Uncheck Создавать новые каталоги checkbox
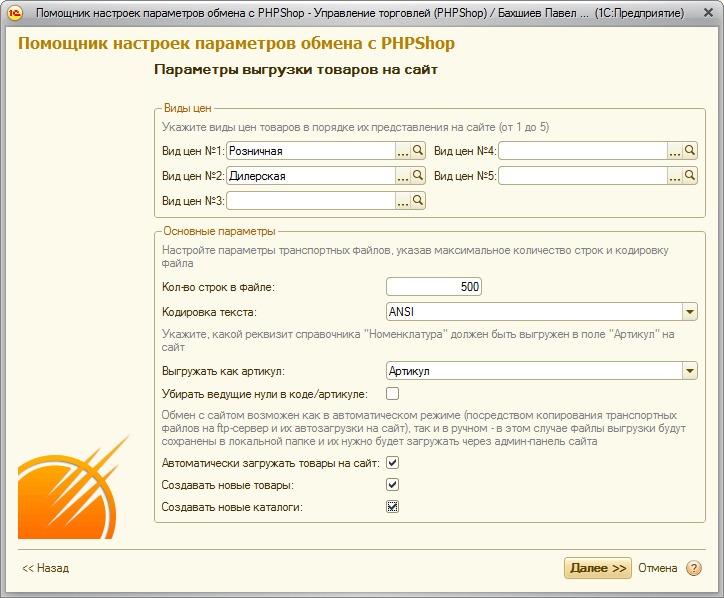Image resolution: width=724 pixels, height=598 pixels. [392, 507]
